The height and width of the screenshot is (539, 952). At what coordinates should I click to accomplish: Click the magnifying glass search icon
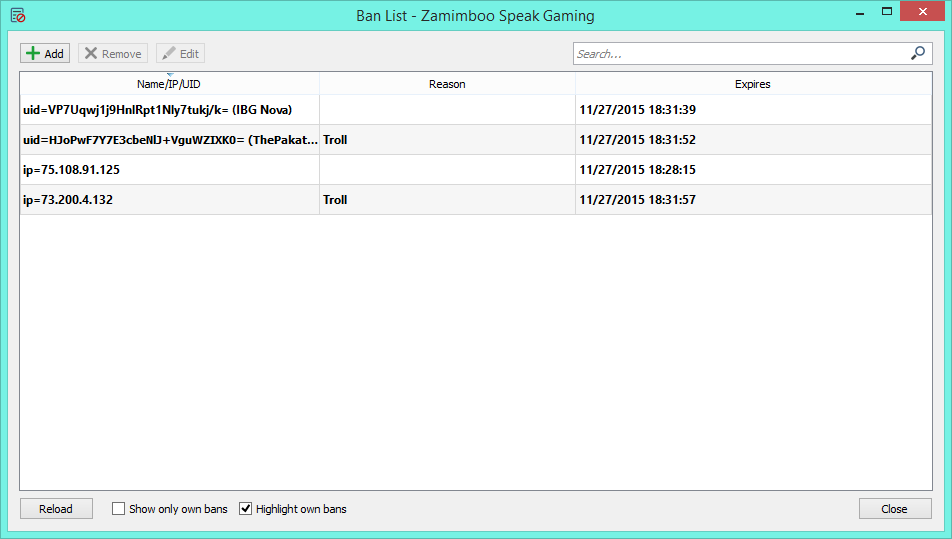[x=918, y=53]
